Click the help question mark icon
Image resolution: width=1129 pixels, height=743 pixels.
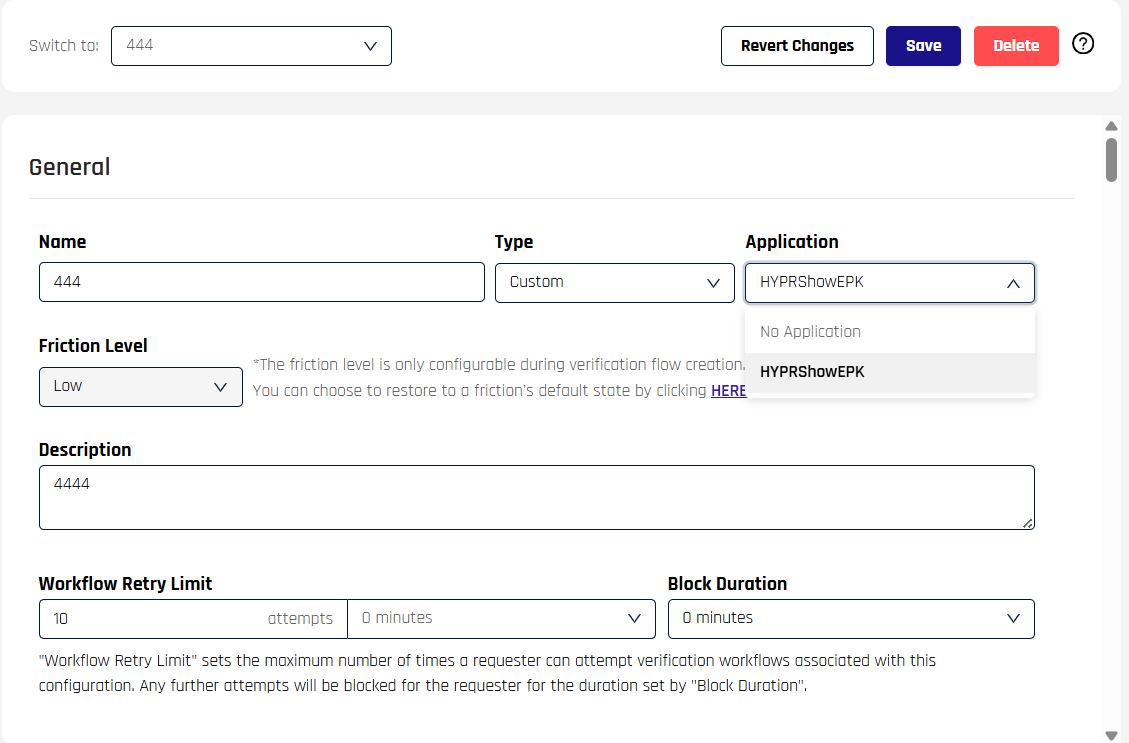click(1083, 44)
